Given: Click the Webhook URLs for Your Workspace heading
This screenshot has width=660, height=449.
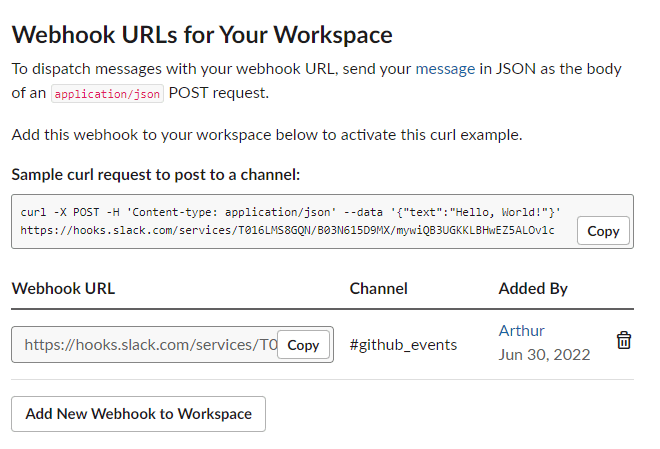Looking at the screenshot, I should coord(202,35).
